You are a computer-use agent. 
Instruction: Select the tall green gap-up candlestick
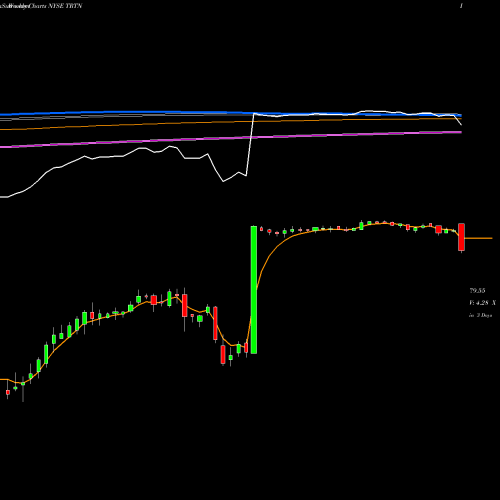(254, 290)
